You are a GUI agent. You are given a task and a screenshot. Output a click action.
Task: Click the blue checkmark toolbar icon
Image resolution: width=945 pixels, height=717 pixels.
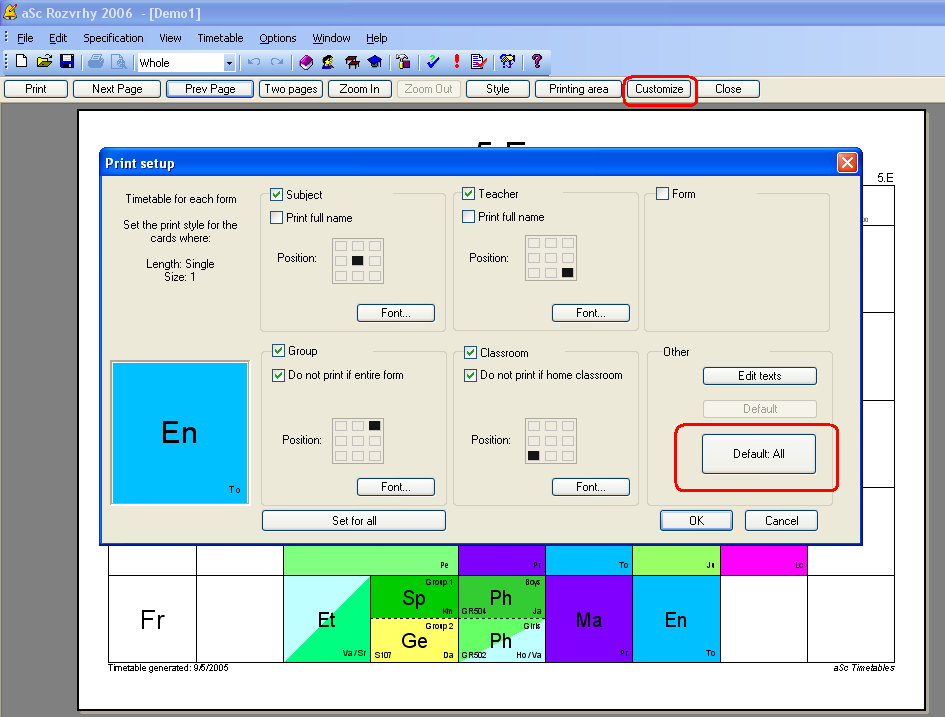click(x=433, y=62)
